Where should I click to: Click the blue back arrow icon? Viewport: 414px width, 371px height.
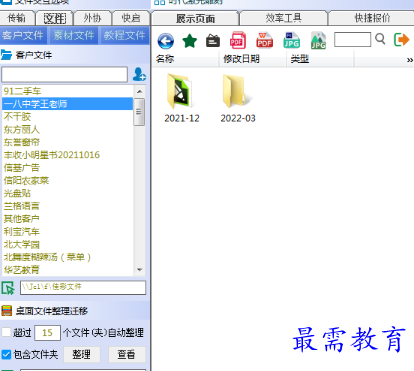pyautogui.click(x=166, y=41)
